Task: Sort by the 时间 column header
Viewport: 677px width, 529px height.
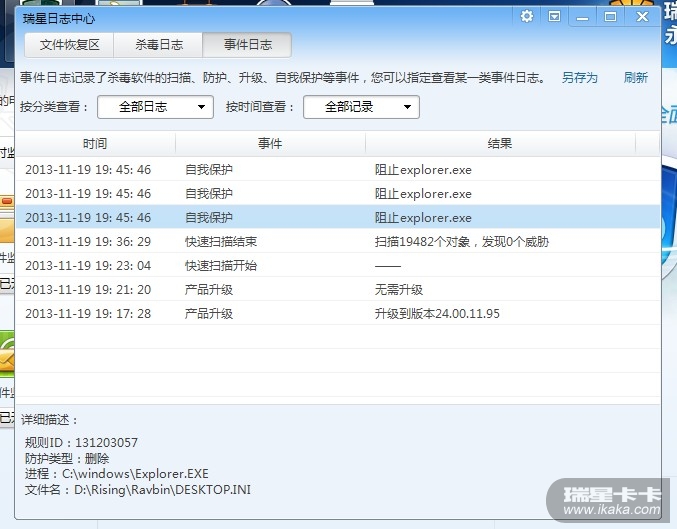Action: click(x=95, y=144)
